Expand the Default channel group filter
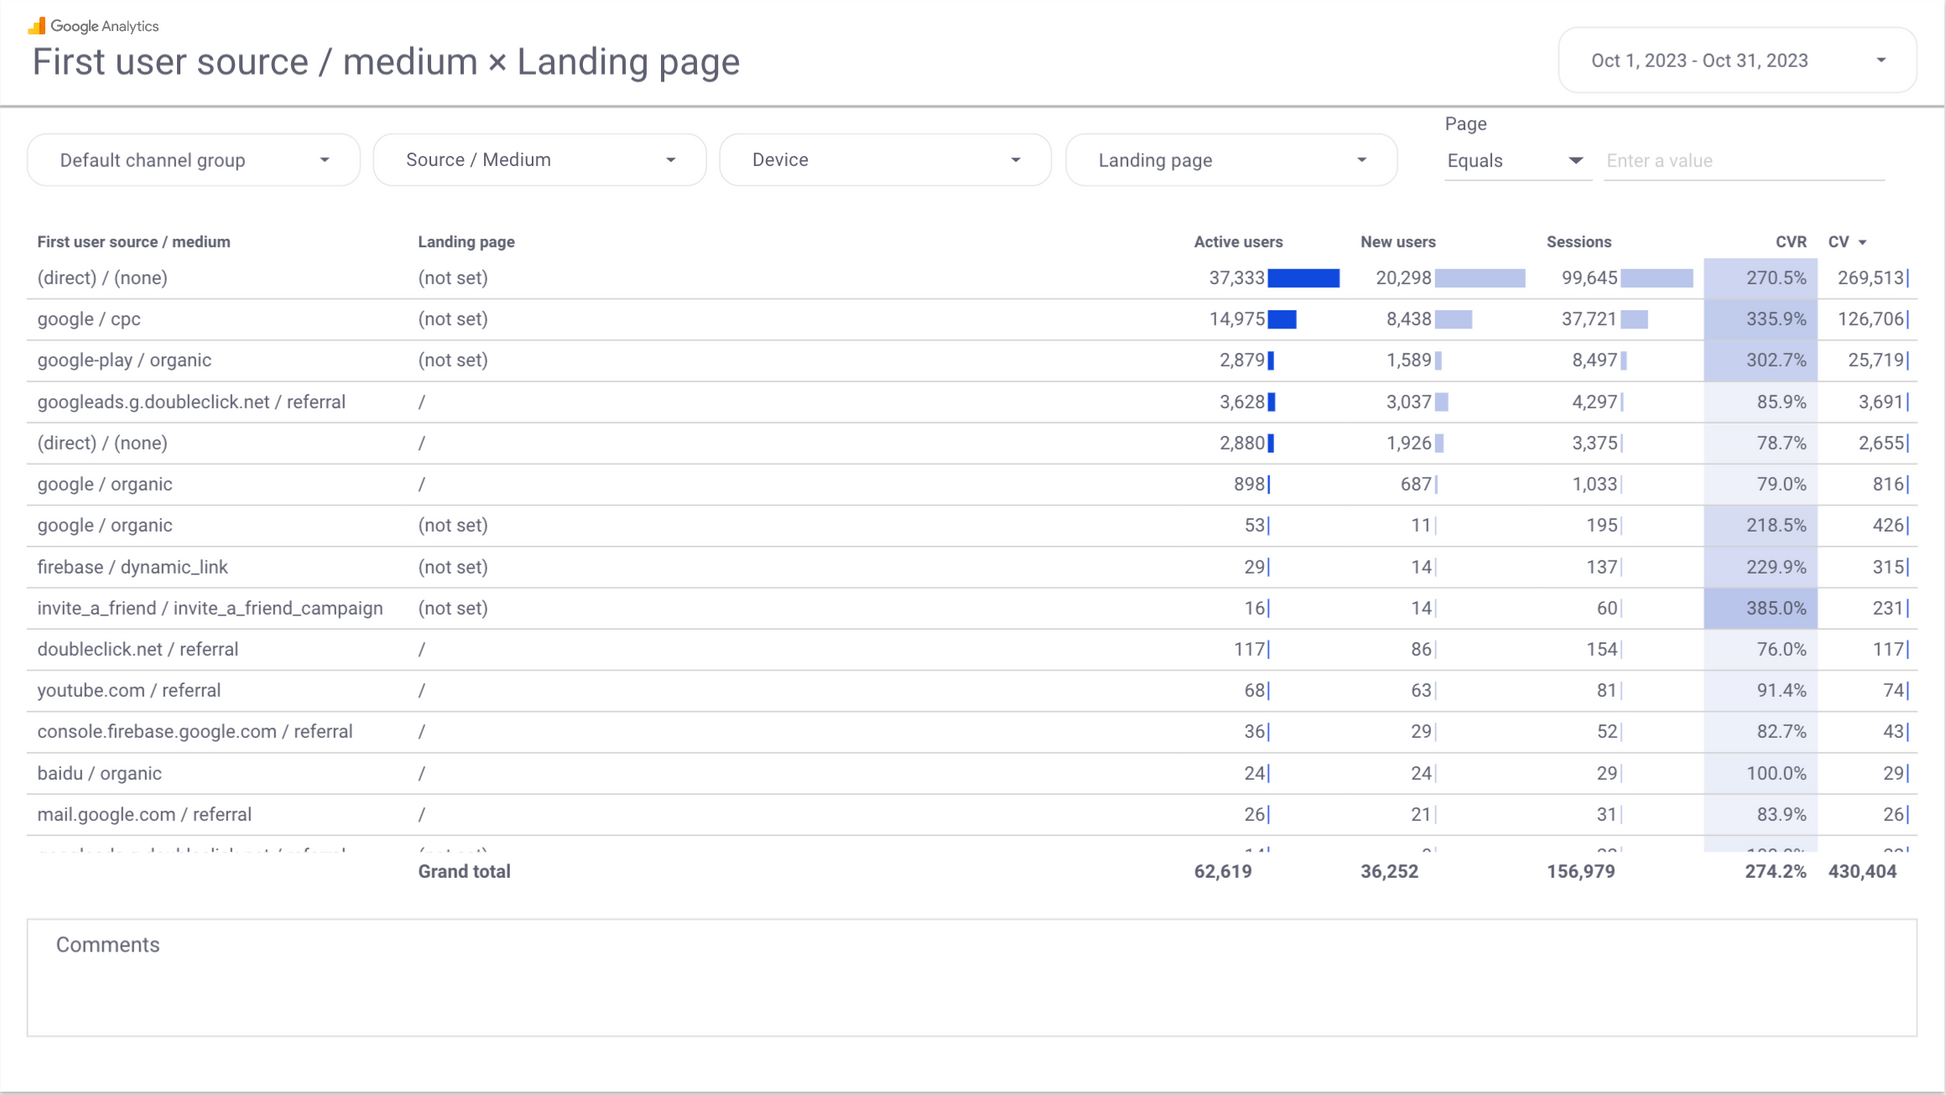The height and width of the screenshot is (1095, 1946). click(193, 160)
